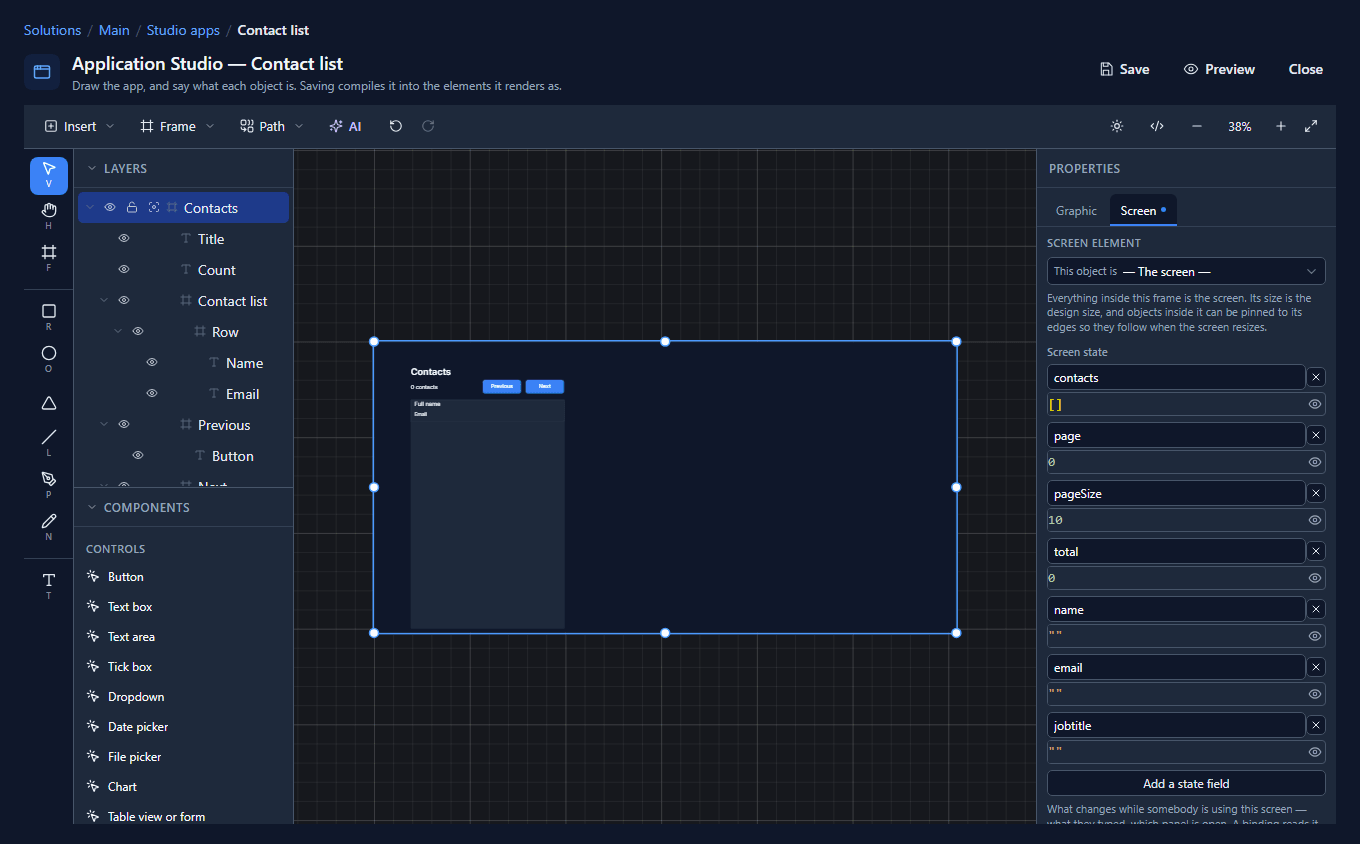Hide the Name layer

coord(152,363)
